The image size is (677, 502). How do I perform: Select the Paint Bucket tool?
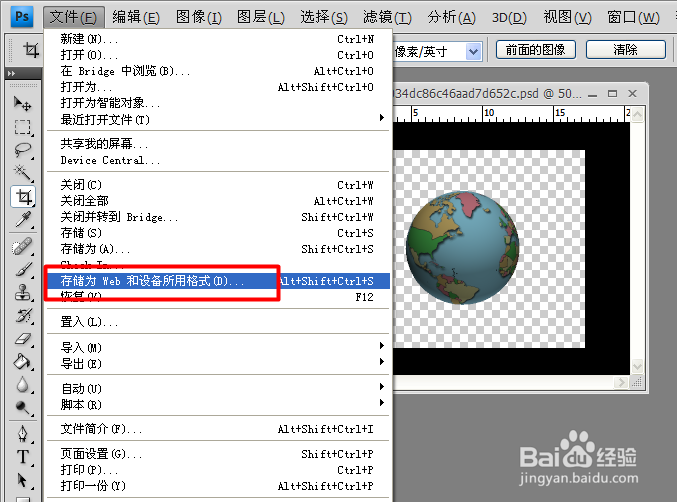pos(22,362)
